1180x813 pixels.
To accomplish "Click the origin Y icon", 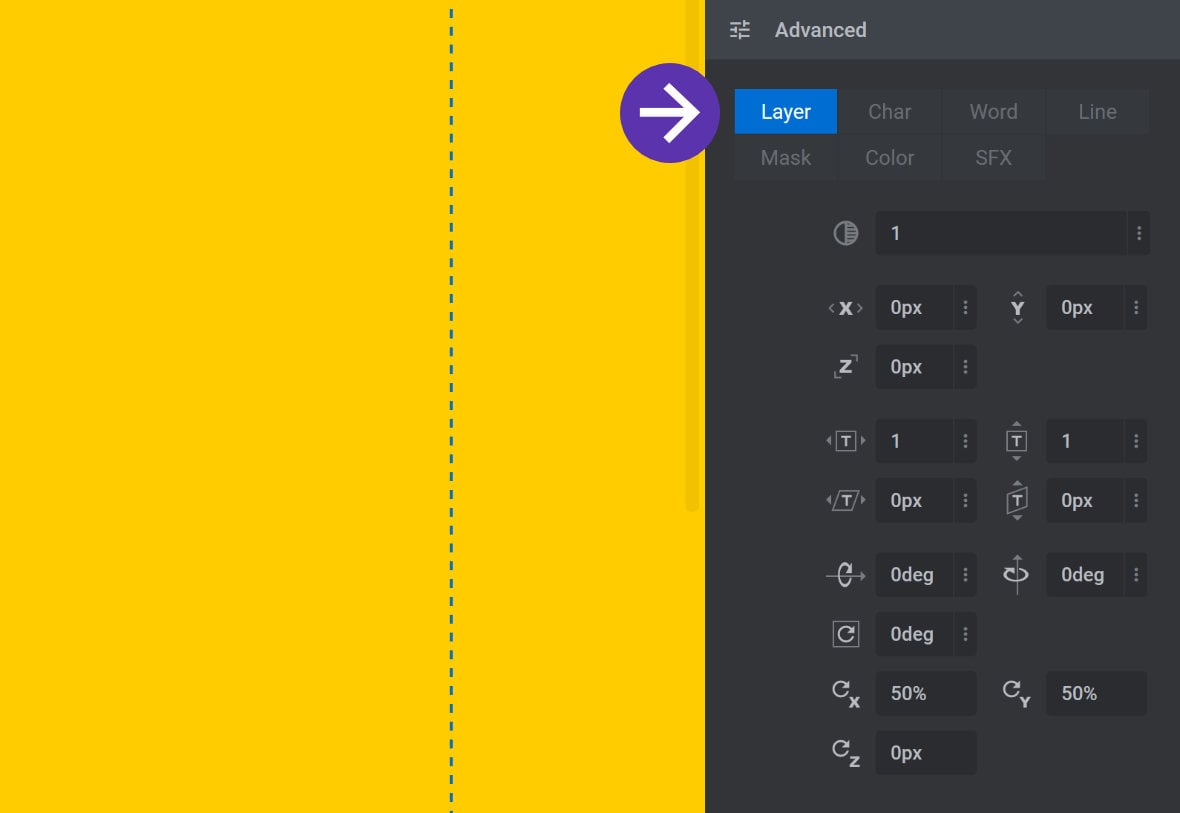I will pyautogui.click(x=1017, y=694).
